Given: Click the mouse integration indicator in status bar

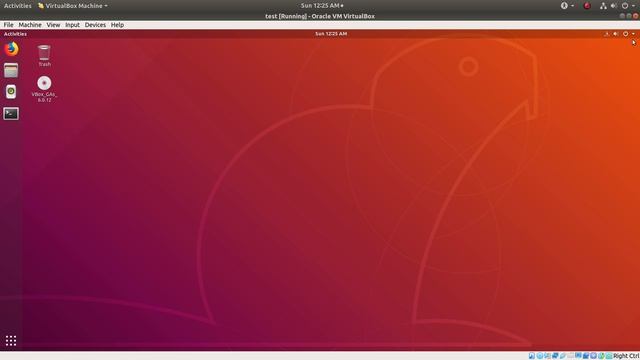Looking at the screenshot, I should (x=602, y=356).
